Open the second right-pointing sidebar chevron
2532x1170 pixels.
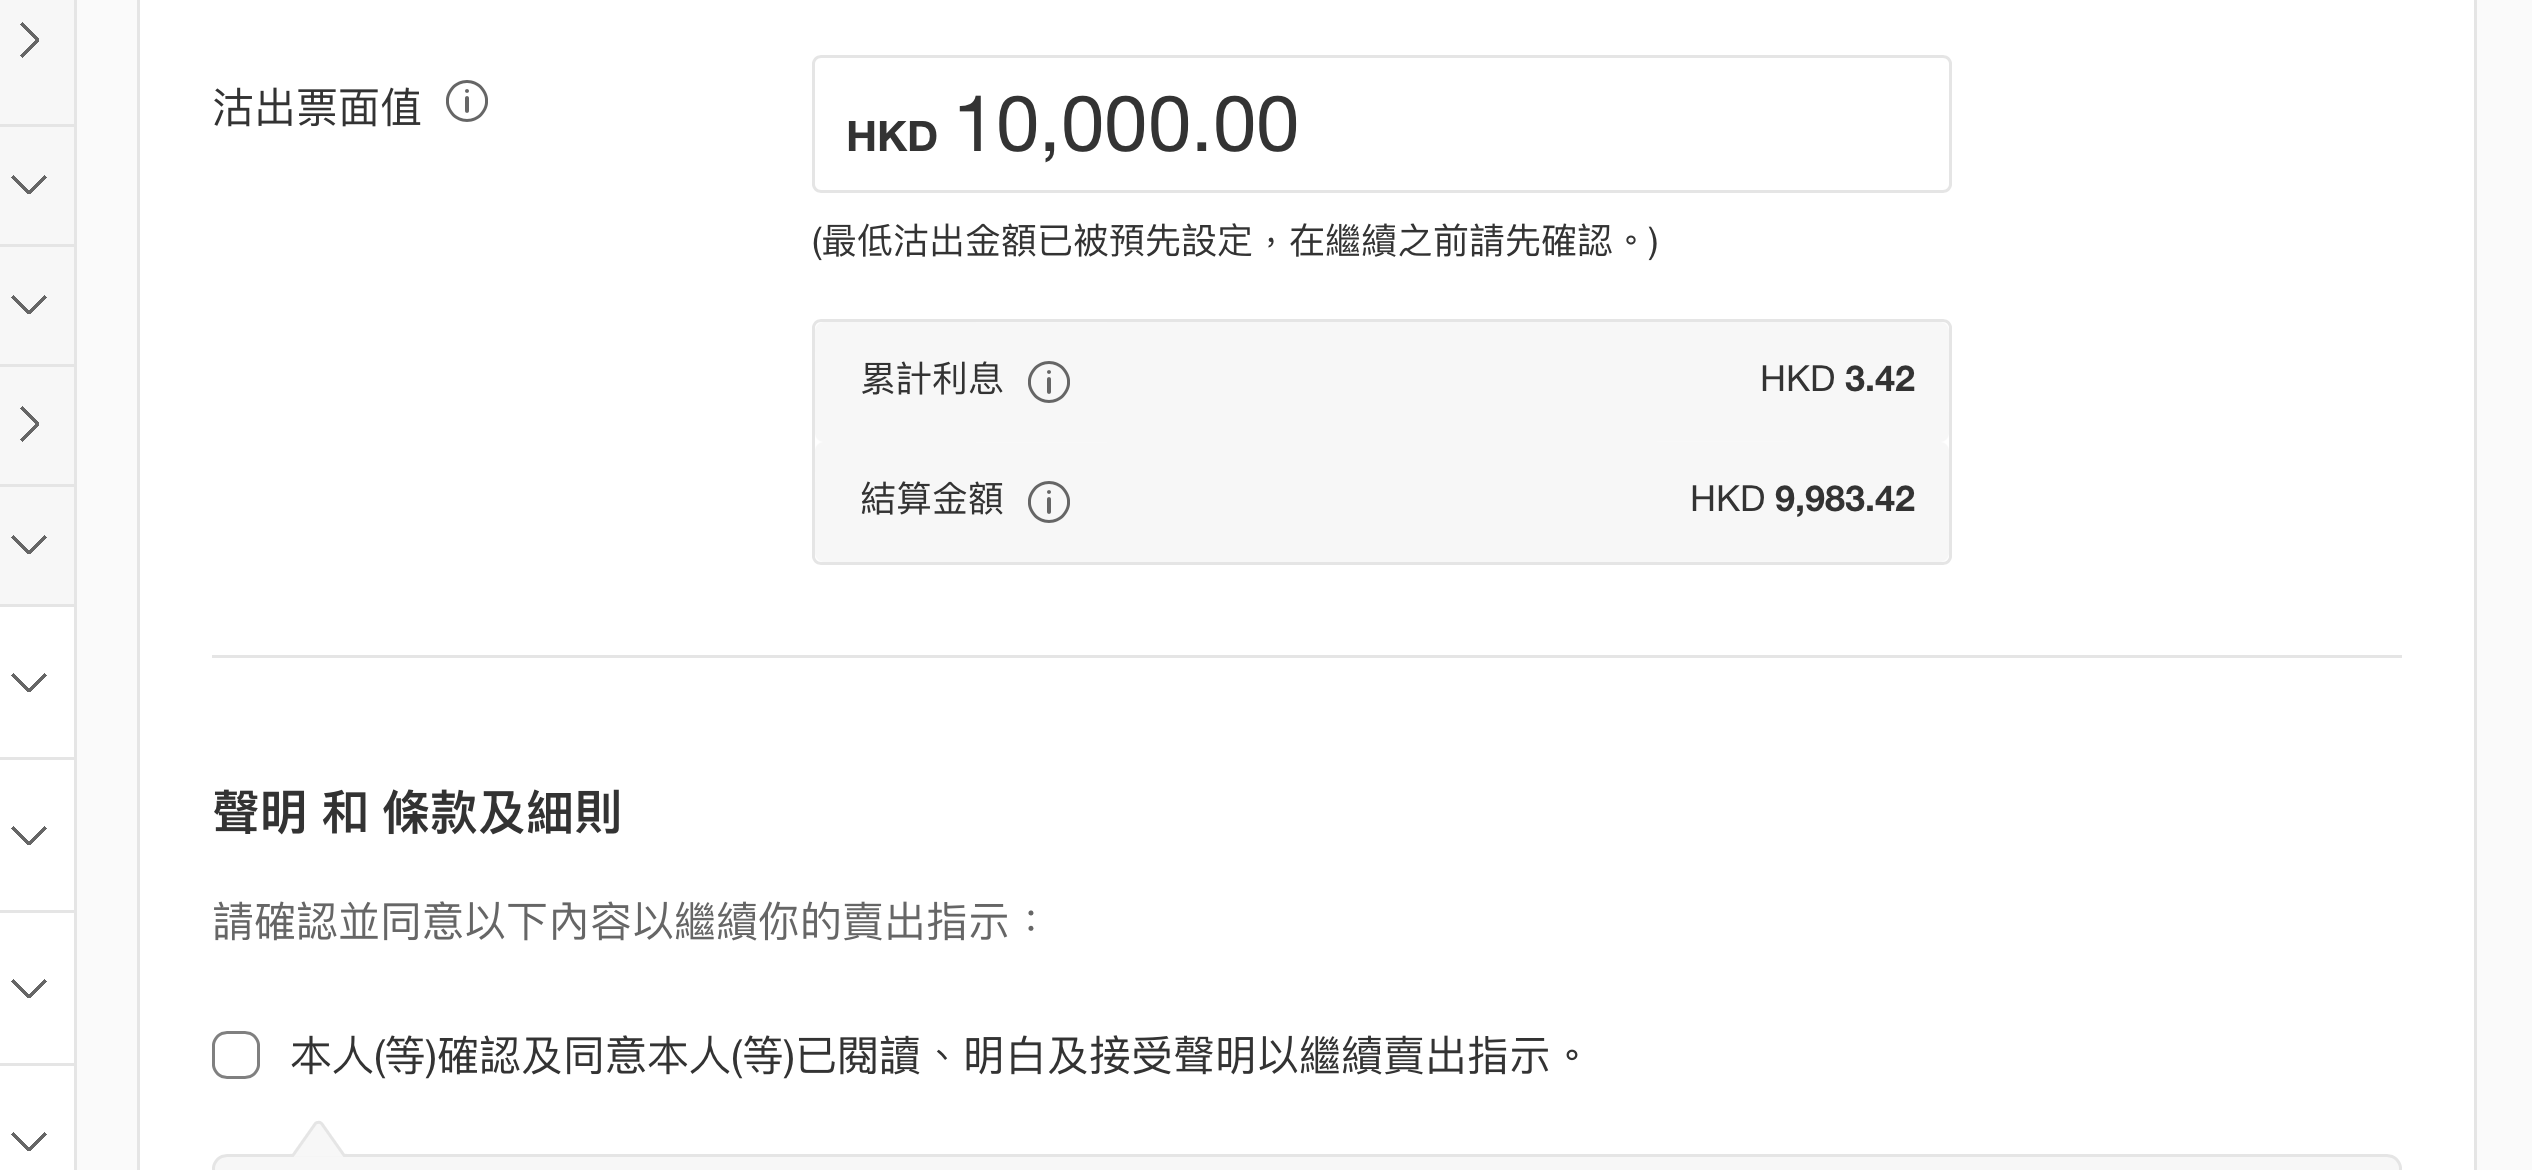pos(30,424)
